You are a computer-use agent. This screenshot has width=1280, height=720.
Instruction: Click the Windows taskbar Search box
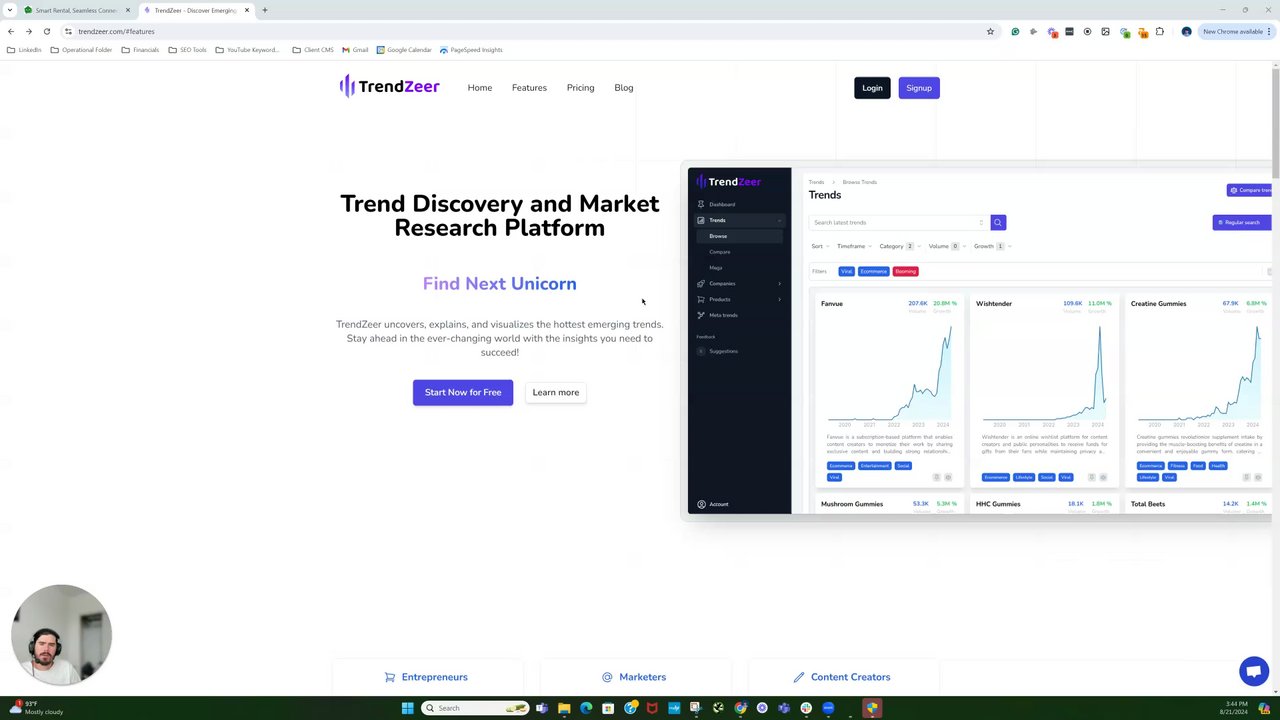coord(475,708)
